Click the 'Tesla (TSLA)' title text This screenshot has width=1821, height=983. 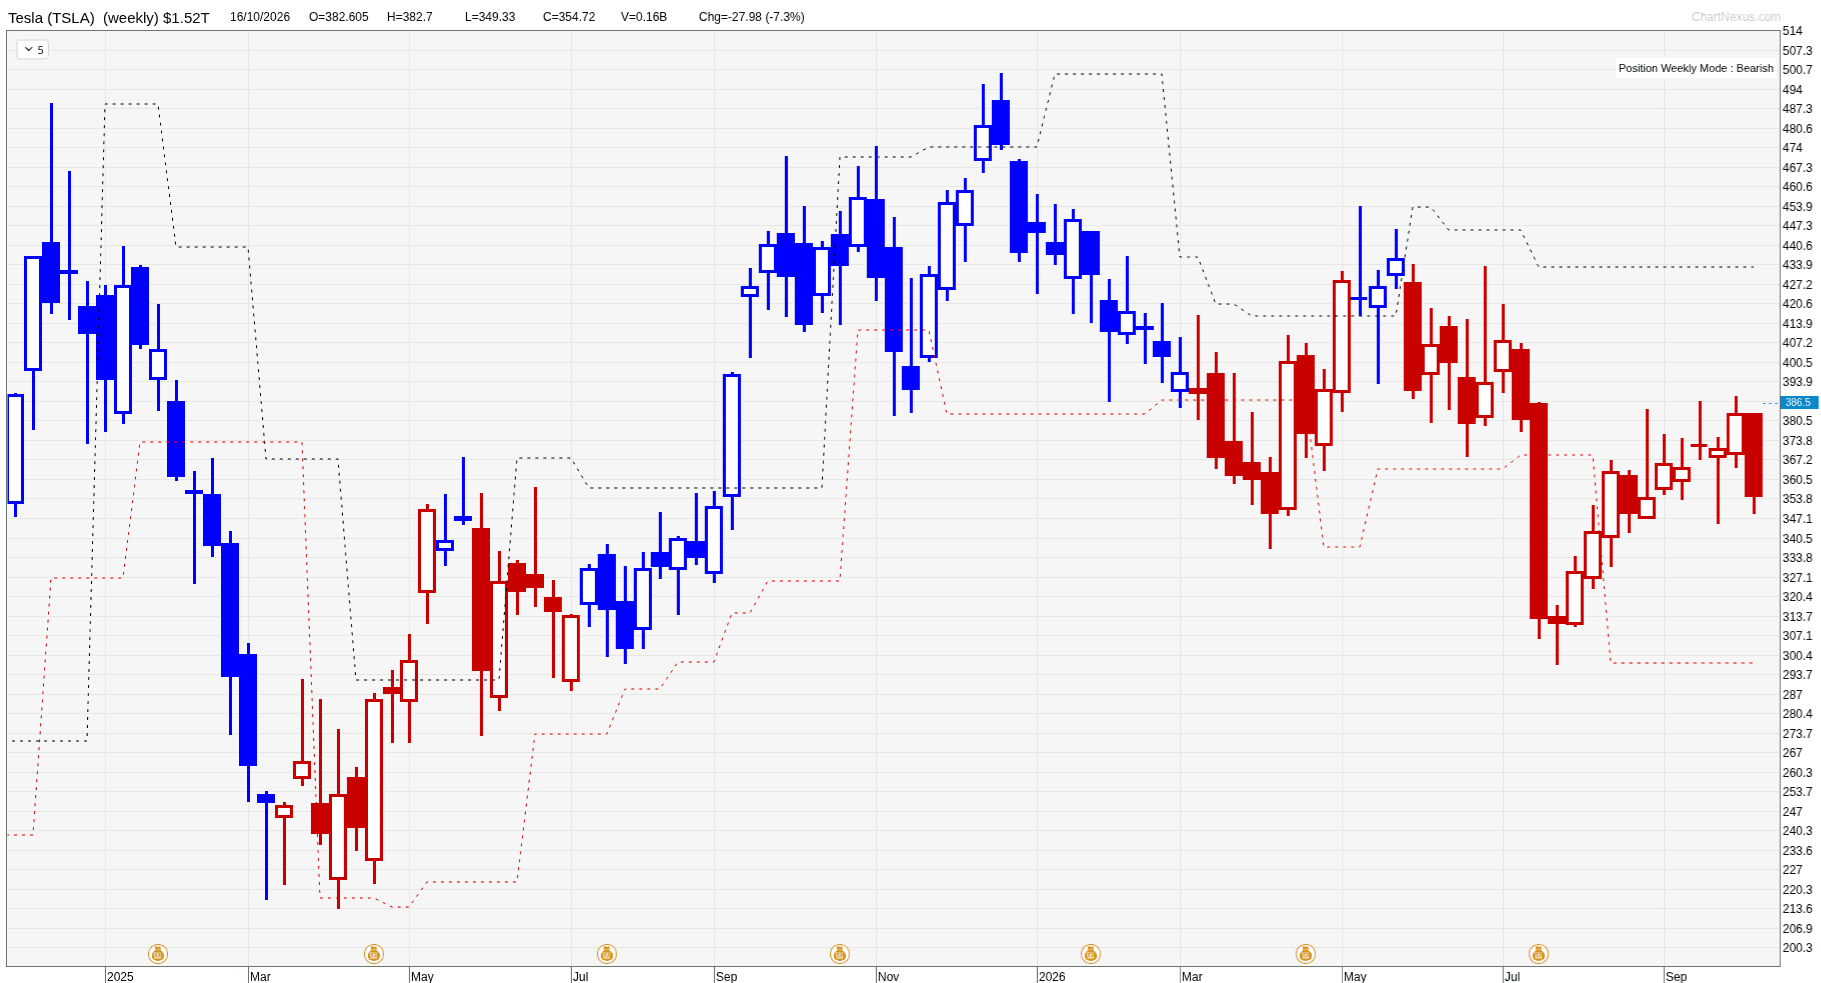(52, 17)
